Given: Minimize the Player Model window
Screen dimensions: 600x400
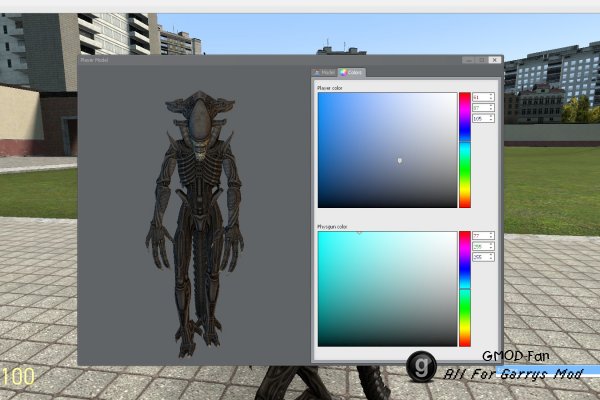Looking at the screenshot, I should (x=469, y=60).
